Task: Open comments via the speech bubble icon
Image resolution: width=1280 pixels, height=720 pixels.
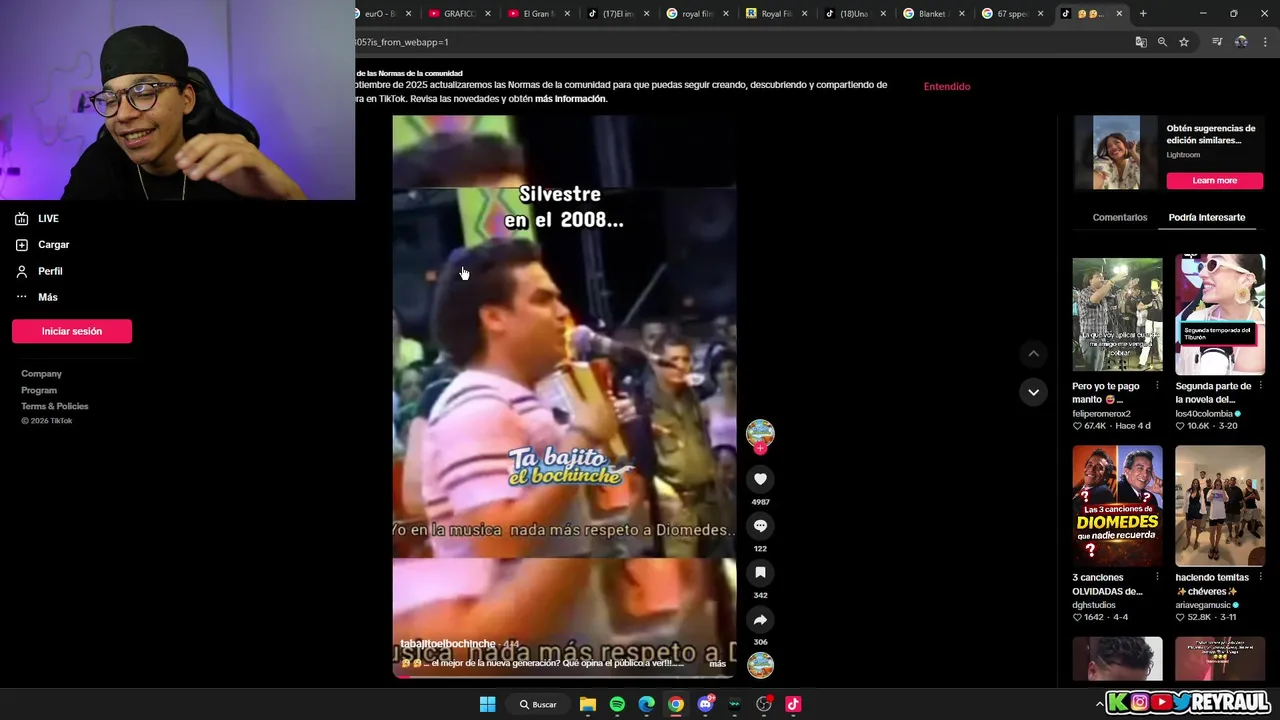Action: click(x=760, y=526)
